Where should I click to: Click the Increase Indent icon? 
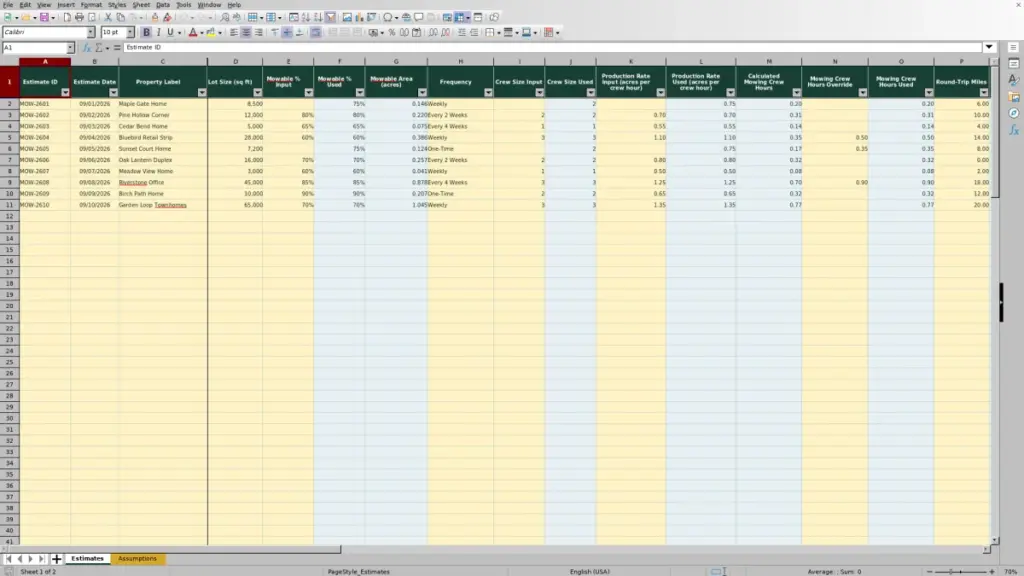point(462,32)
